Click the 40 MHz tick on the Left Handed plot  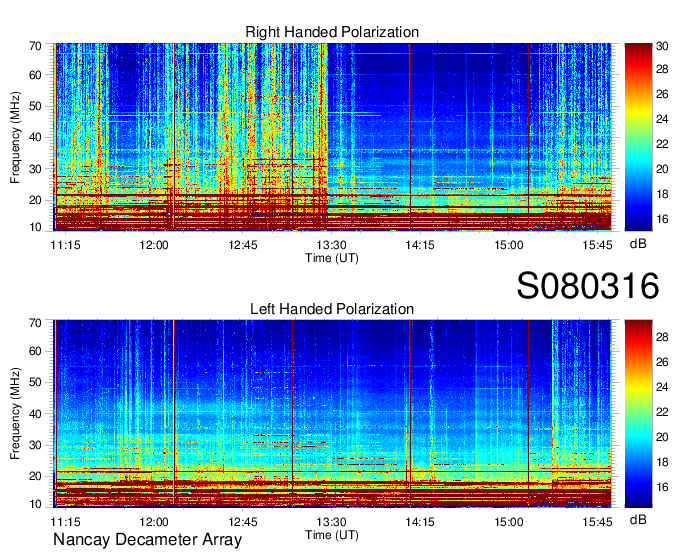coord(35,414)
